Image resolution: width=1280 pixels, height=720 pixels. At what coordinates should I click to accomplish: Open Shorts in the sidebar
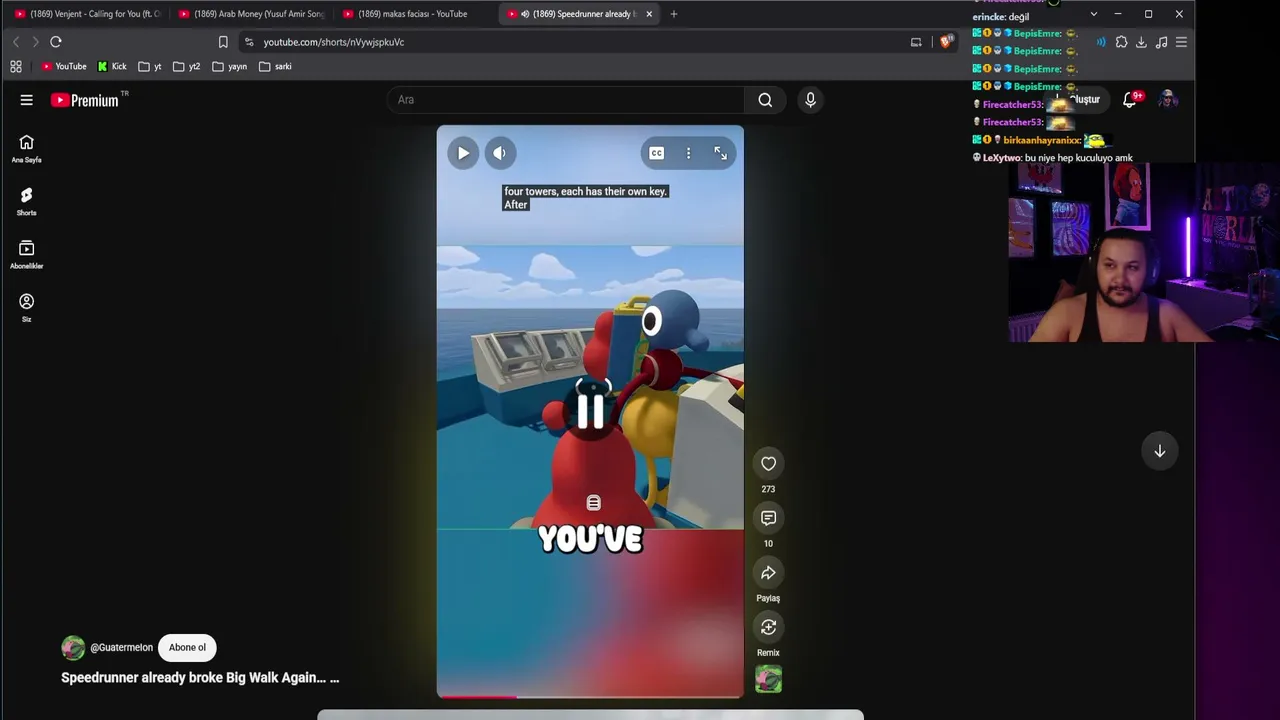[27, 201]
